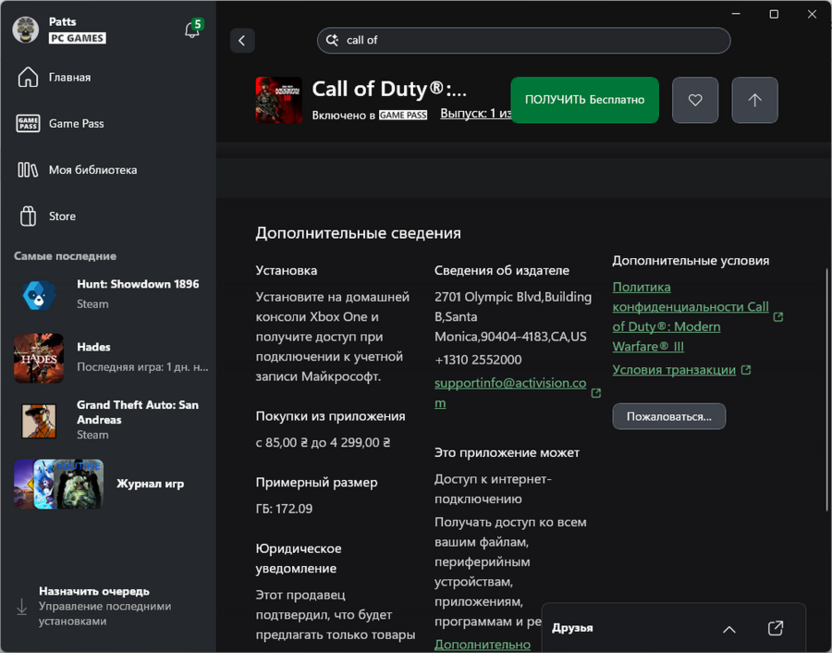The image size is (832, 653).
Task: Go to Главная home page
Action: coord(70,77)
